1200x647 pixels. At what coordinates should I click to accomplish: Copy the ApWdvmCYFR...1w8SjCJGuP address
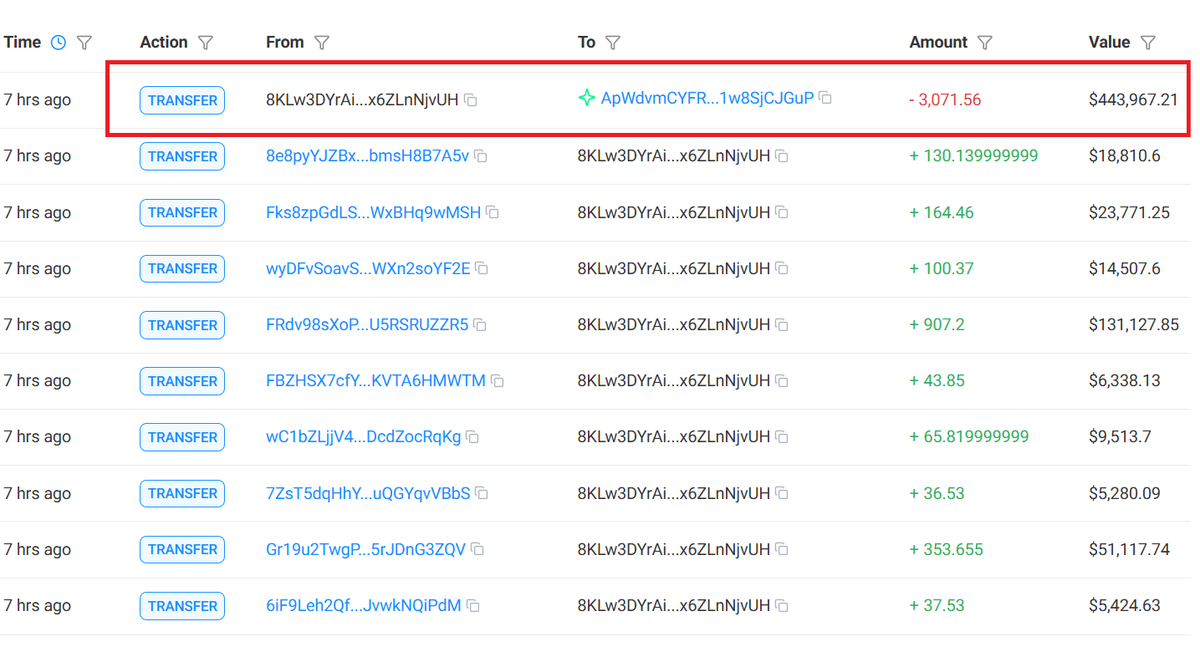pyautogui.click(x=826, y=98)
